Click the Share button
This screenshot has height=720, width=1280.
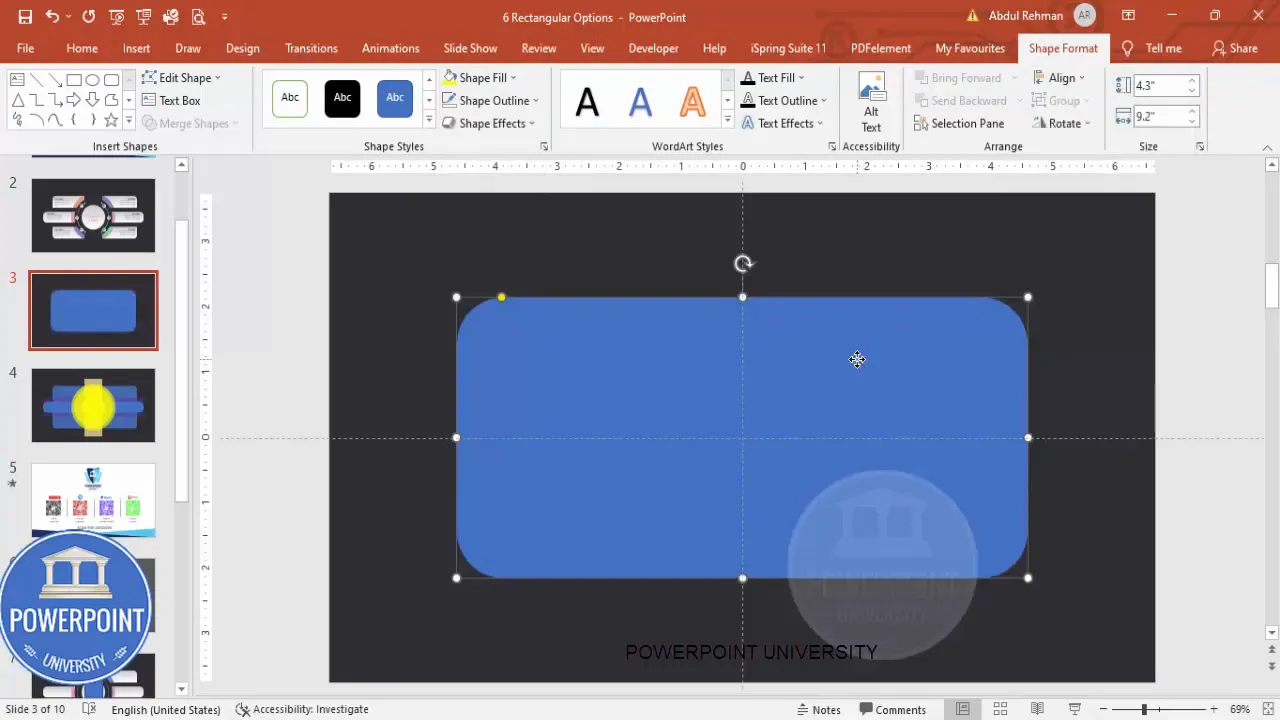pos(1235,48)
